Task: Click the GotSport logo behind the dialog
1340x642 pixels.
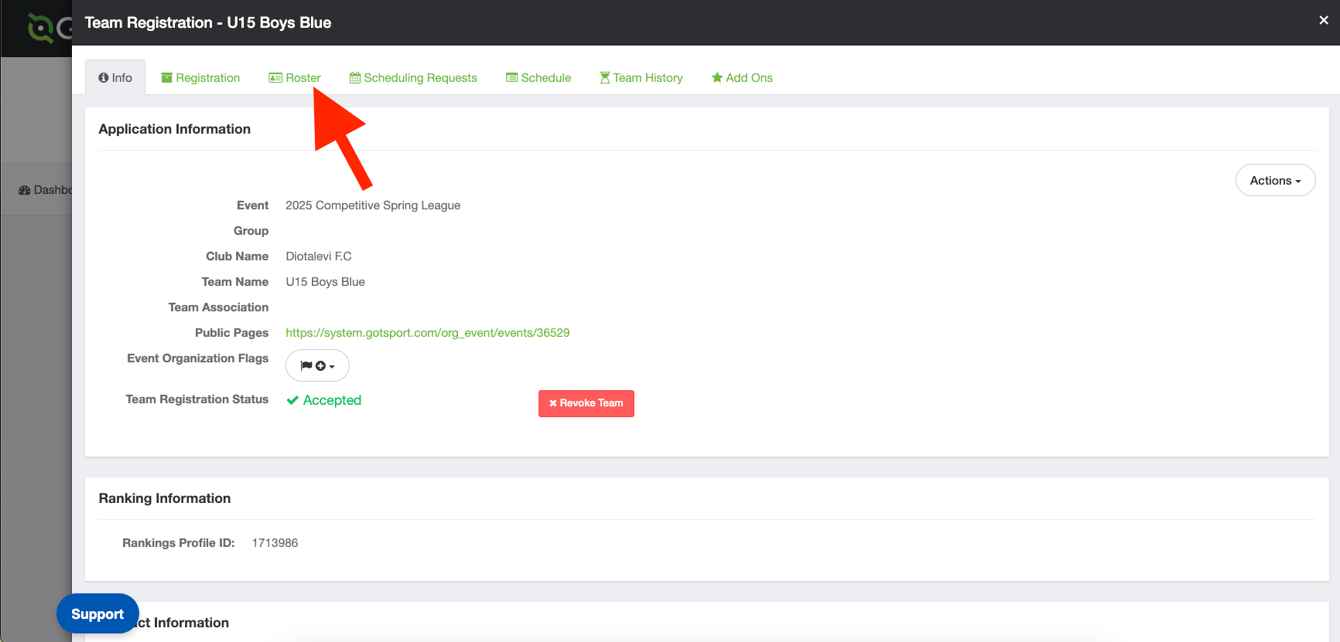Action: 48,28
